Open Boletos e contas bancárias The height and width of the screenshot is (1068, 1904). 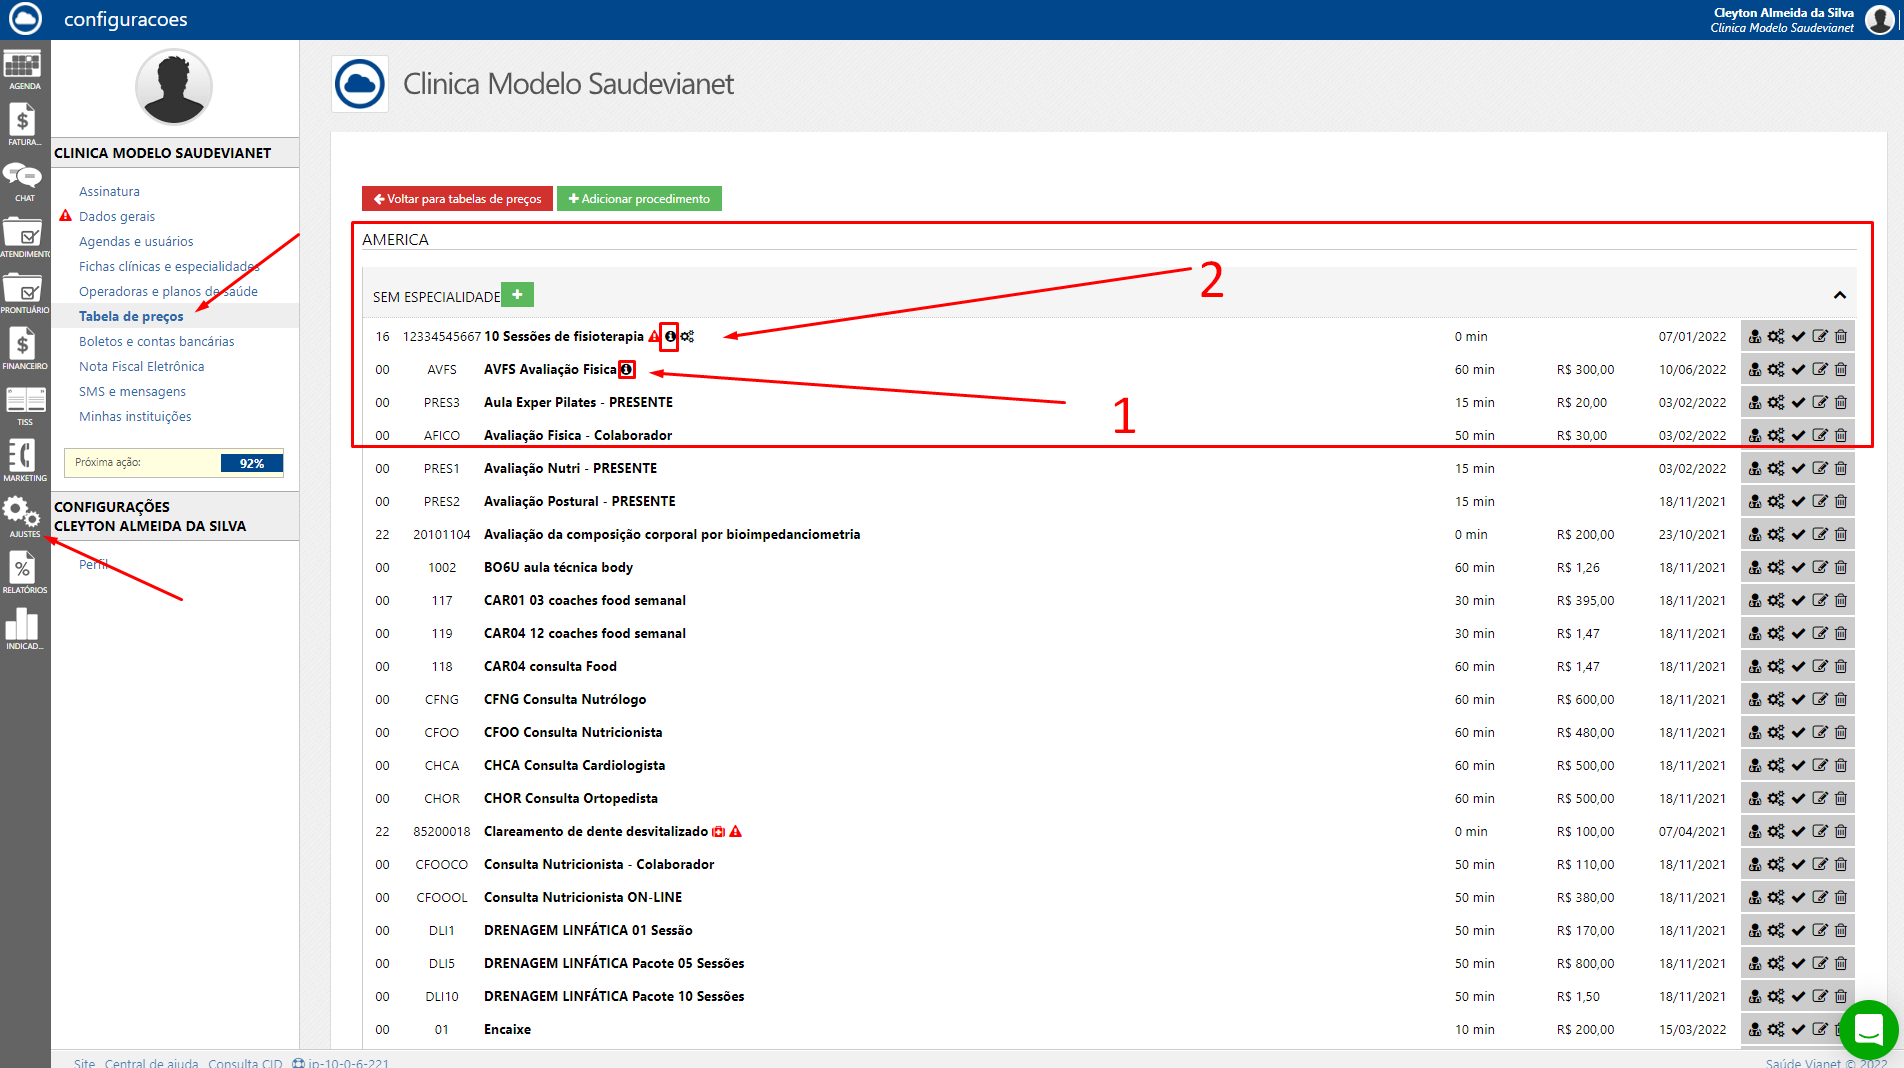click(157, 341)
